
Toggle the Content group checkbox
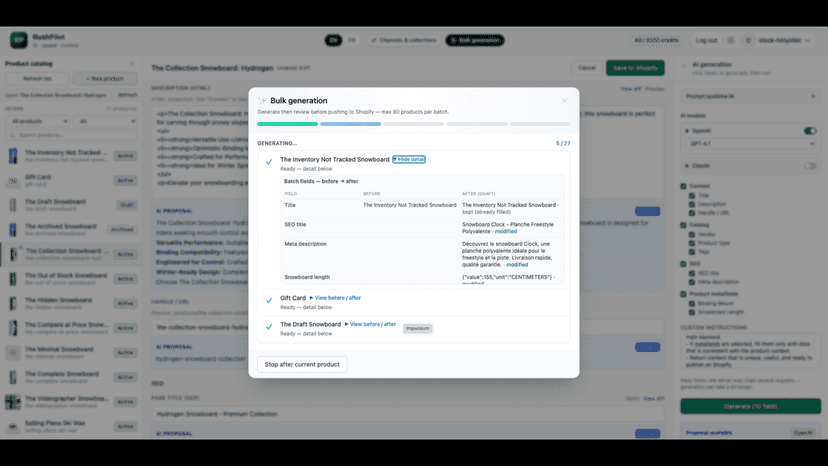pos(683,187)
